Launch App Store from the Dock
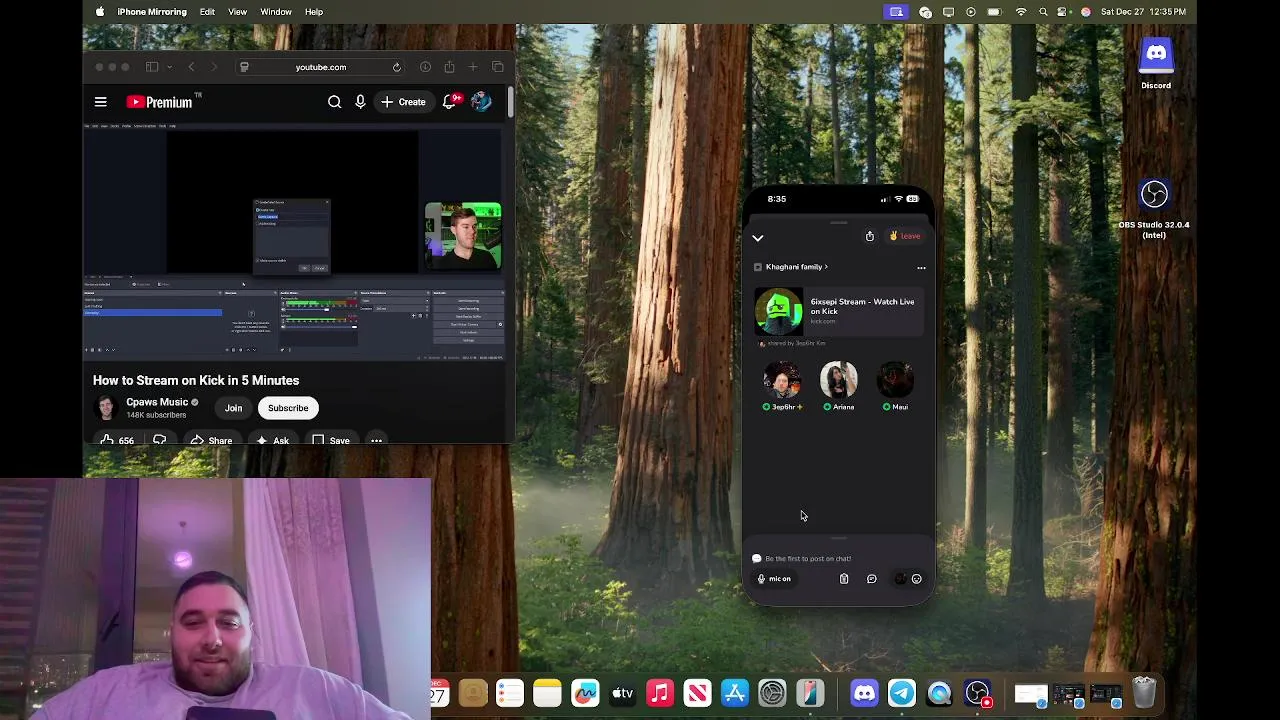Image resolution: width=1280 pixels, height=720 pixels. click(x=735, y=693)
